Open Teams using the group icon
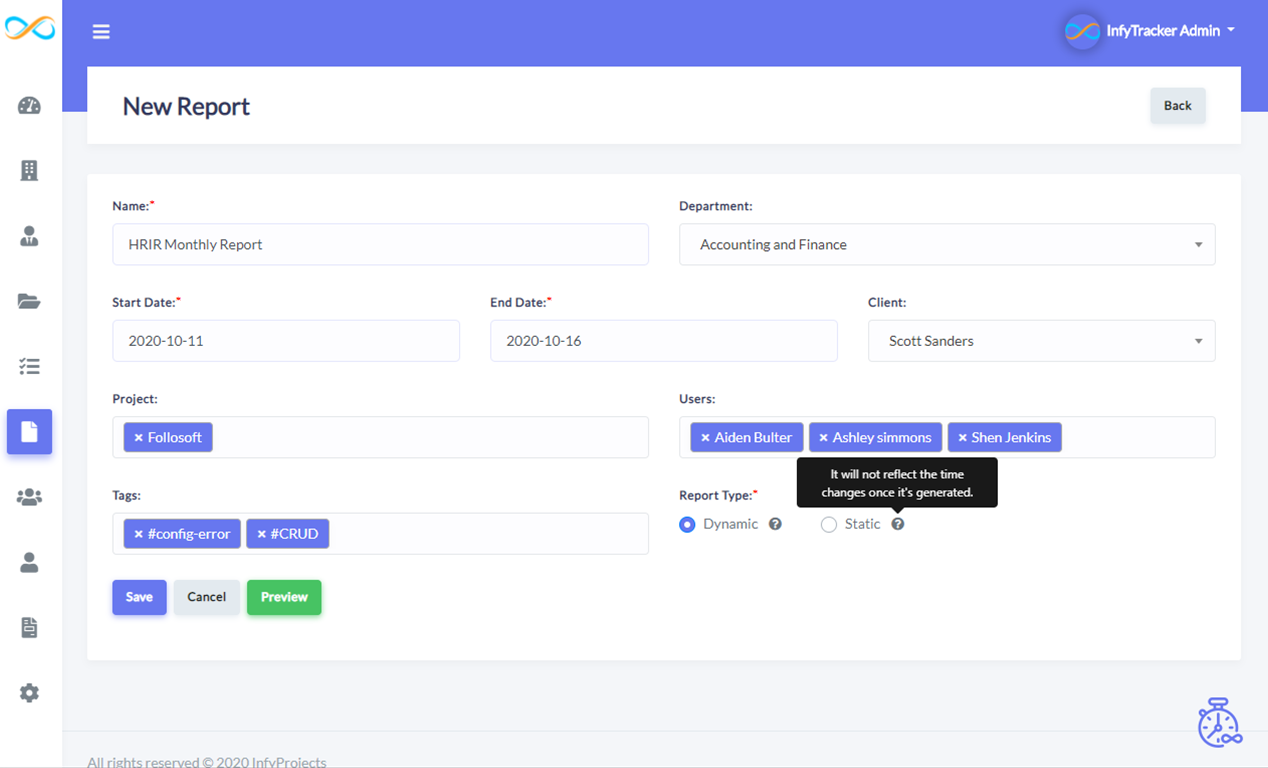 coord(30,496)
